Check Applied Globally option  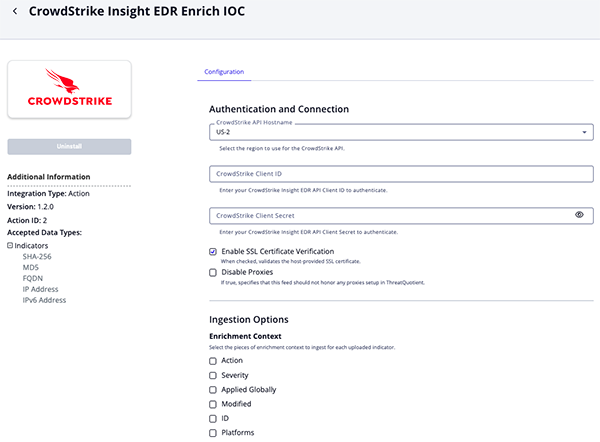pos(213,390)
